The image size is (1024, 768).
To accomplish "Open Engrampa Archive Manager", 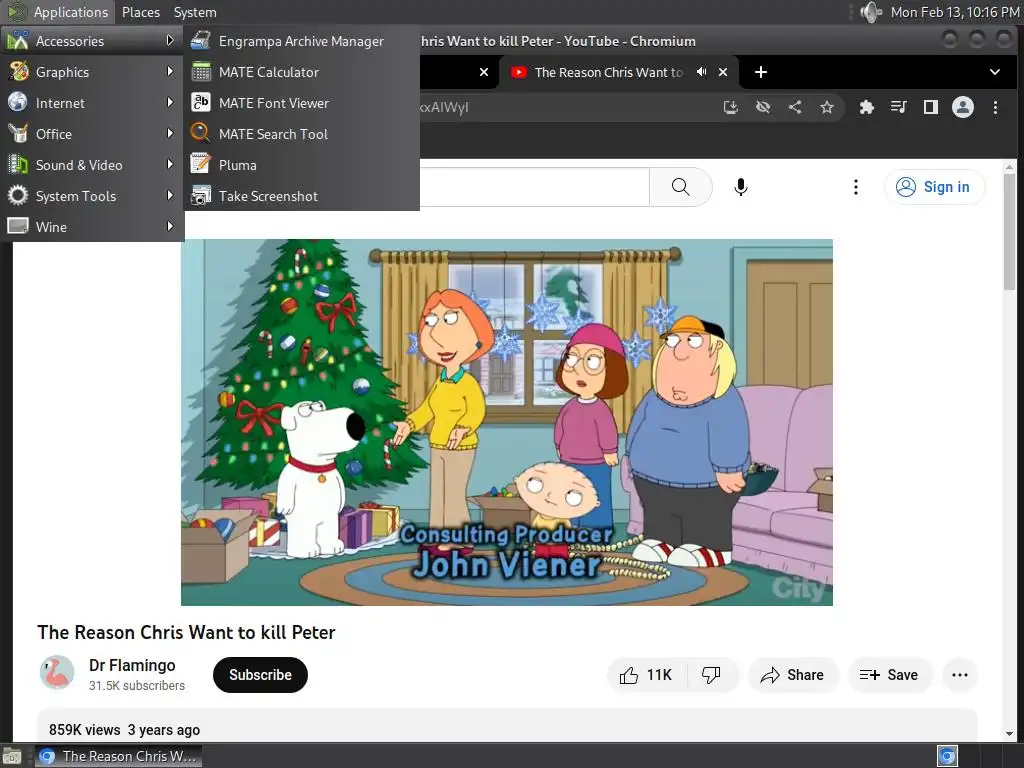I will click(x=301, y=41).
